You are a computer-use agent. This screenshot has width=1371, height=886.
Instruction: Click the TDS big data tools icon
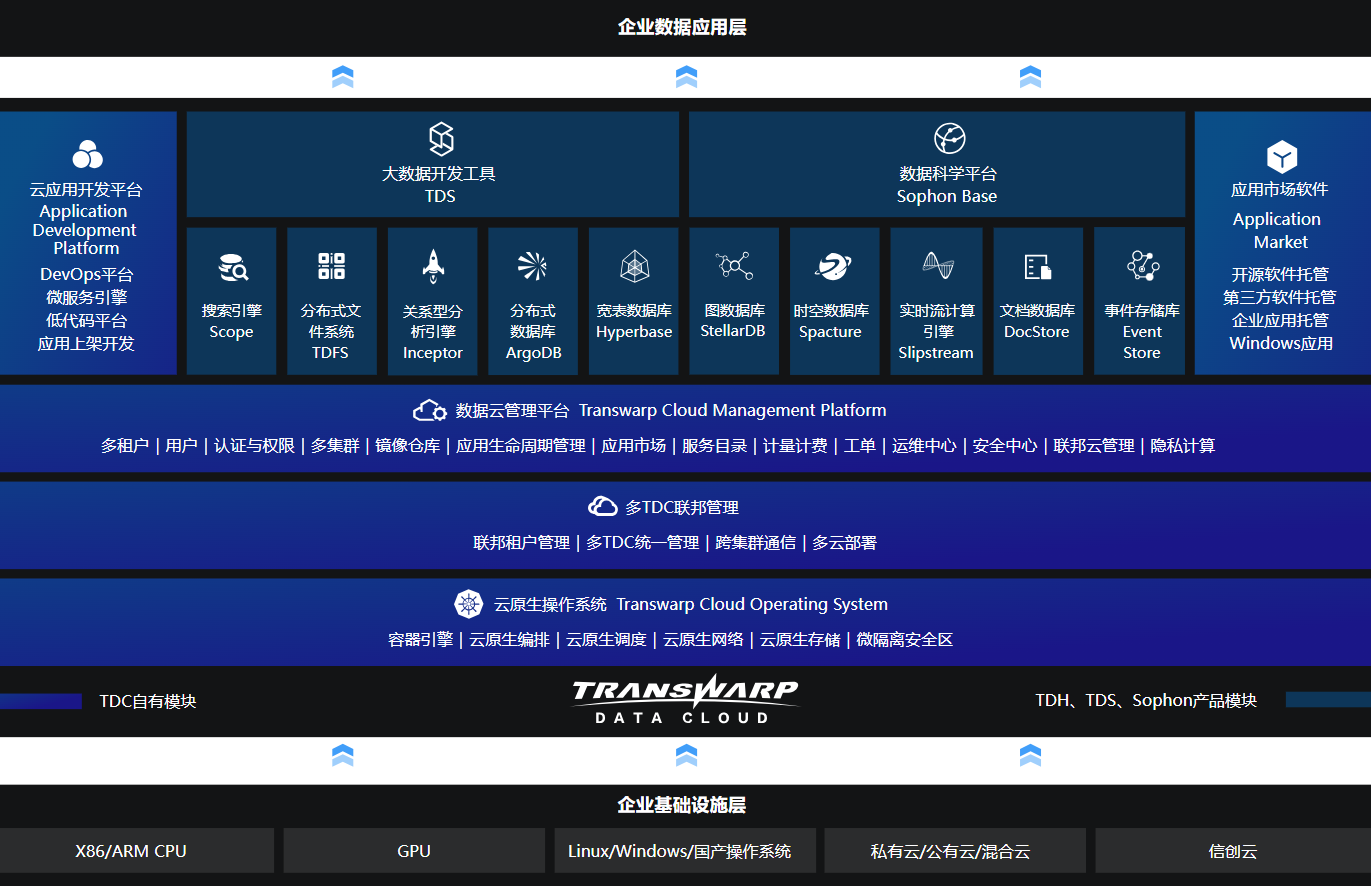coord(441,139)
